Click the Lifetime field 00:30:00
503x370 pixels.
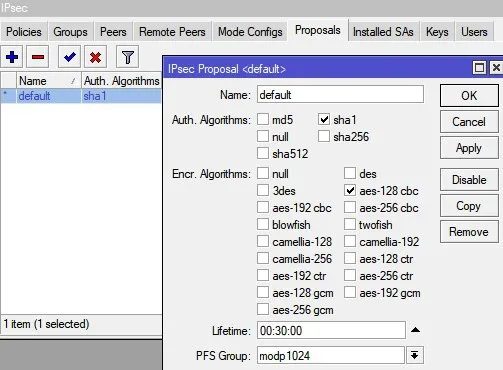[x=331, y=330]
